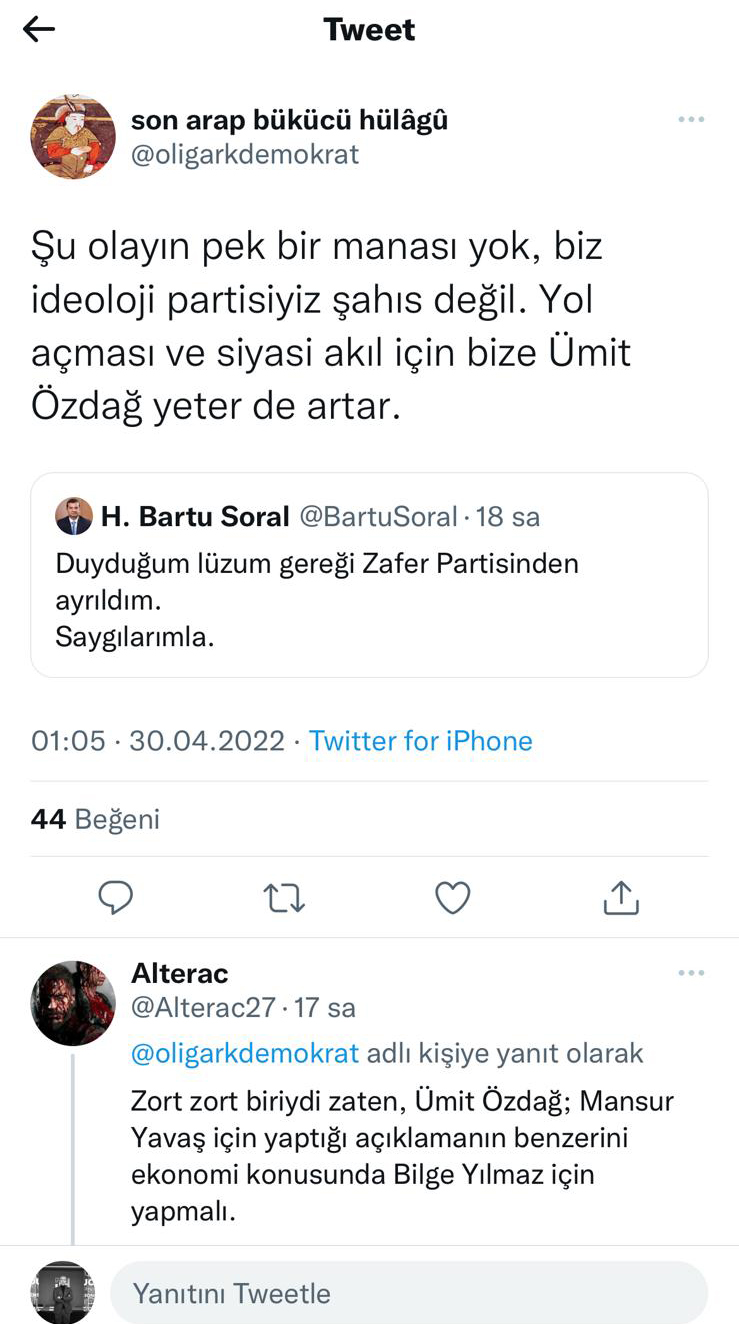Screen dimensions: 739x1324
Task: Tap the back arrow icon
Action: [x=39, y=30]
